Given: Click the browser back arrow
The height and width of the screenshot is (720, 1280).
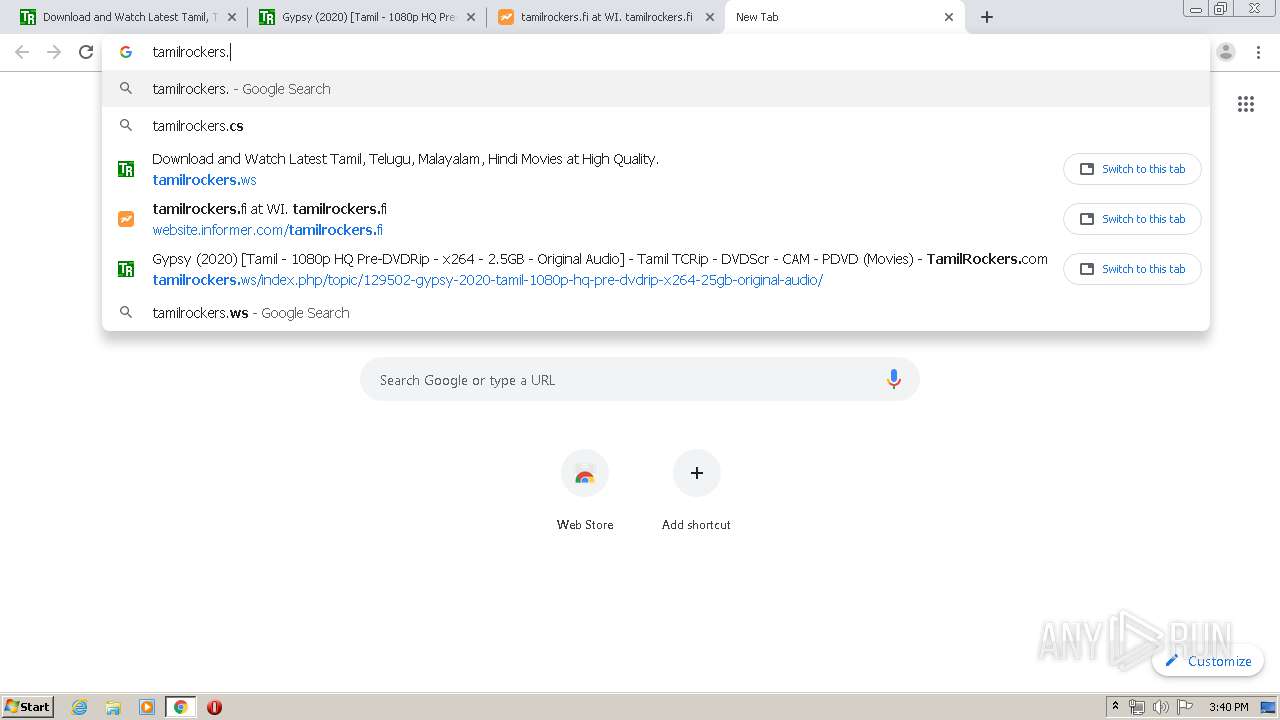Looking at the screenshot, I should 22,52.
